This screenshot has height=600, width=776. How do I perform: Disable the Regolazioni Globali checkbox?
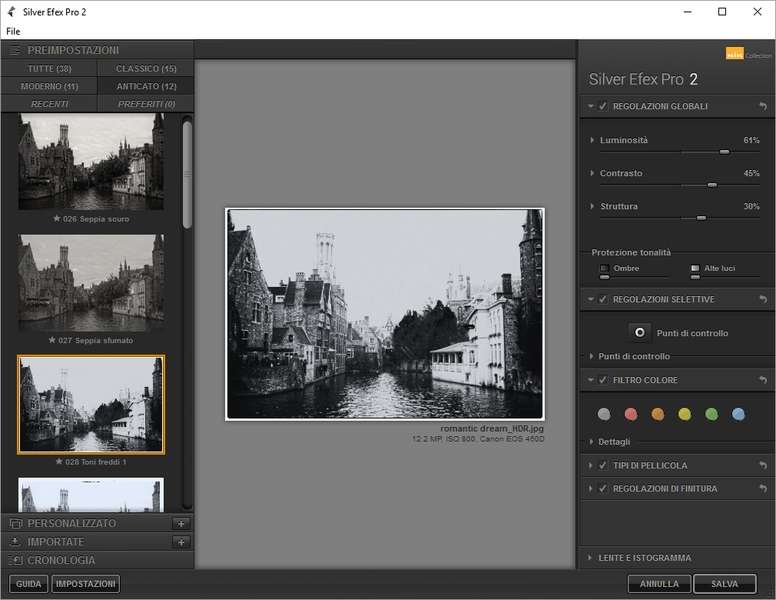coord(603,106)
